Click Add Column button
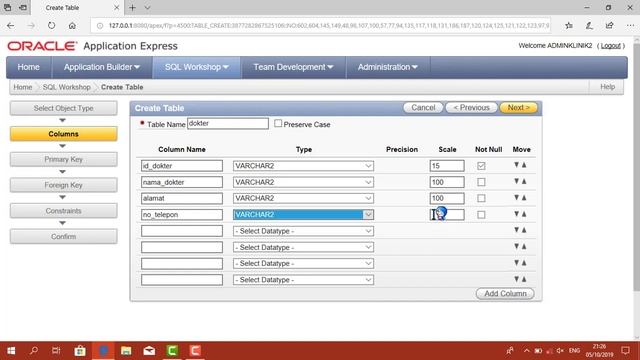This screenshot has width=640, height=360. pyautogui.click(x=505, y=293)
